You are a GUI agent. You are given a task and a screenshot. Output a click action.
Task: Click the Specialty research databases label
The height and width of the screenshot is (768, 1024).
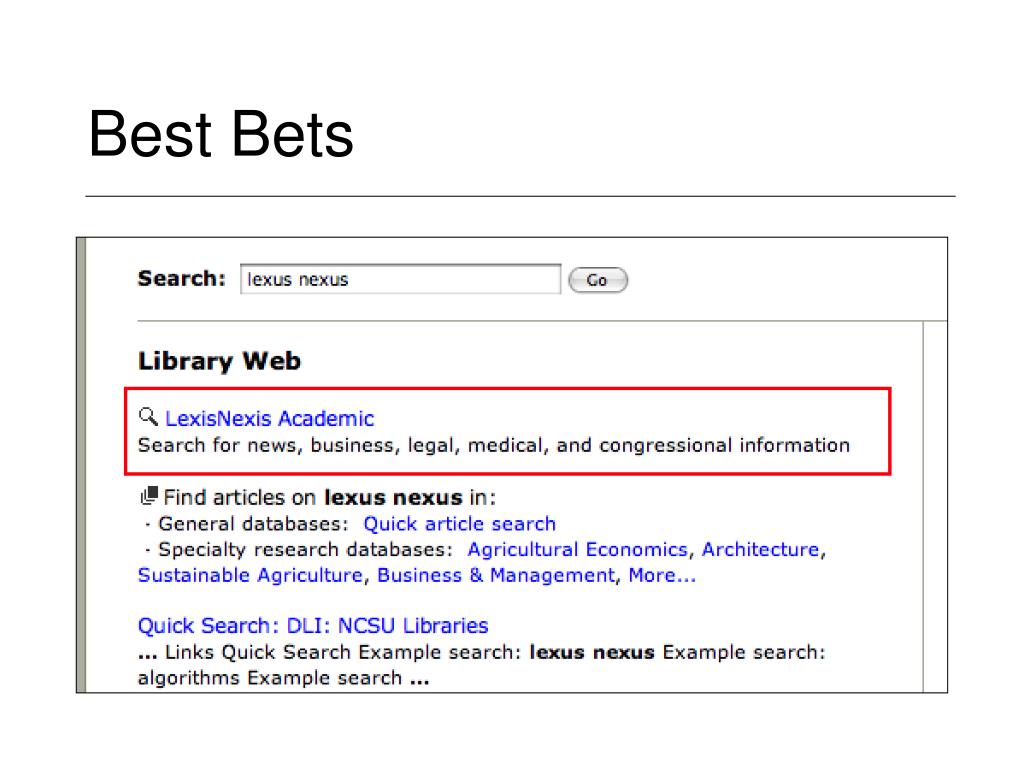(x=305, y=550)
